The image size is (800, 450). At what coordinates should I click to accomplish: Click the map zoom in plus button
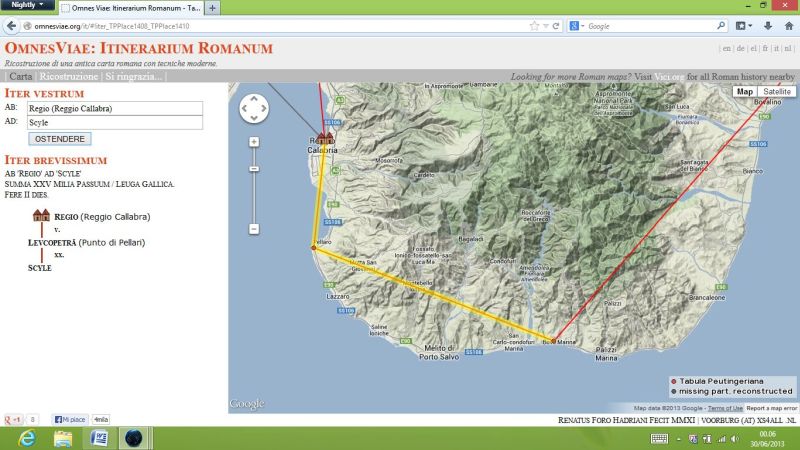tap(254, 142)
